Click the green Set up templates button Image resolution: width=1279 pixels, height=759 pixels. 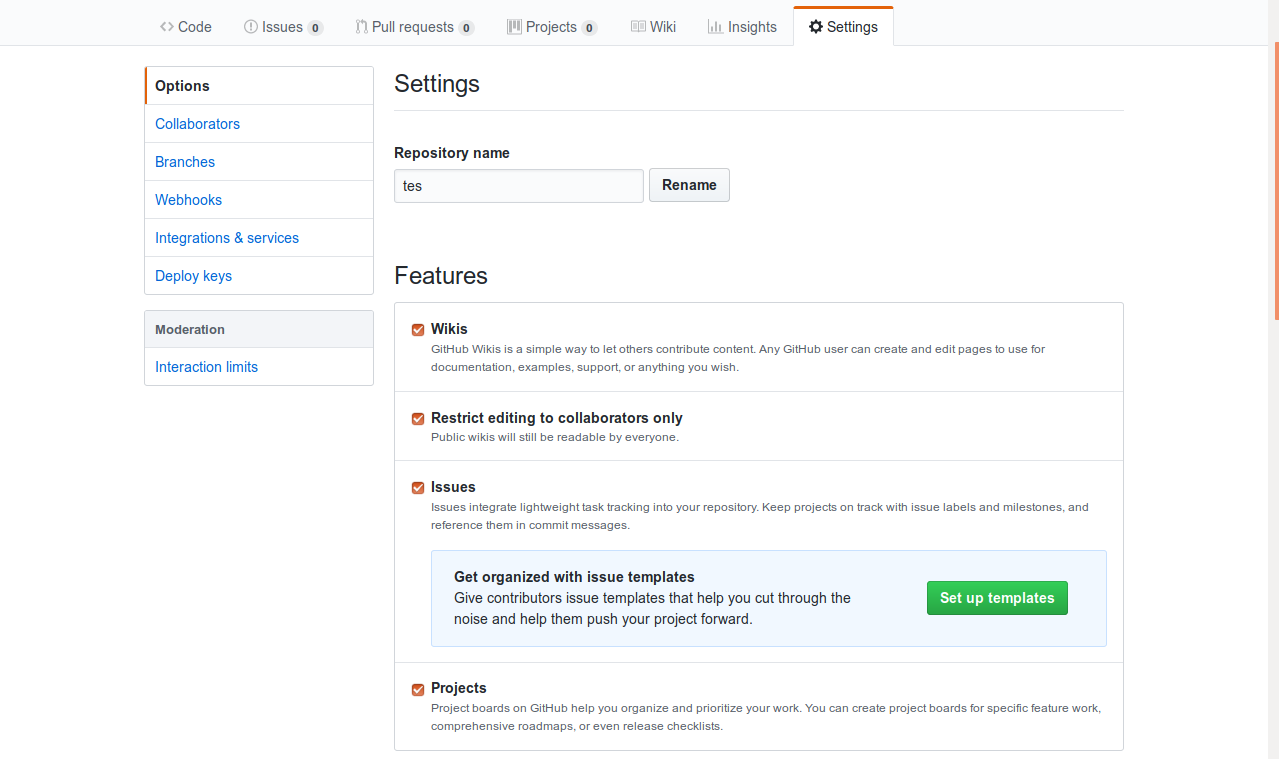click(997, 598)
